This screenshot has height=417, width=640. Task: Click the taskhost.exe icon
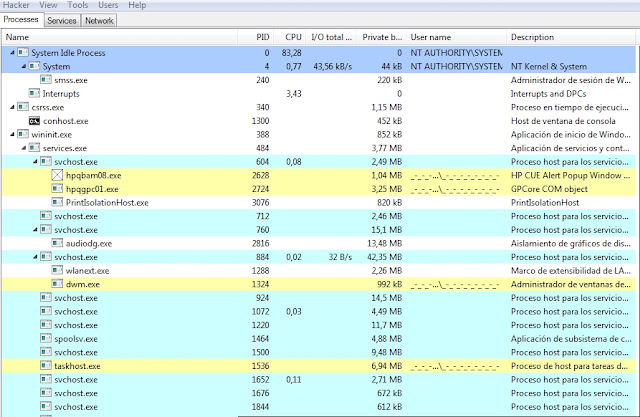[x=46, y=366]
